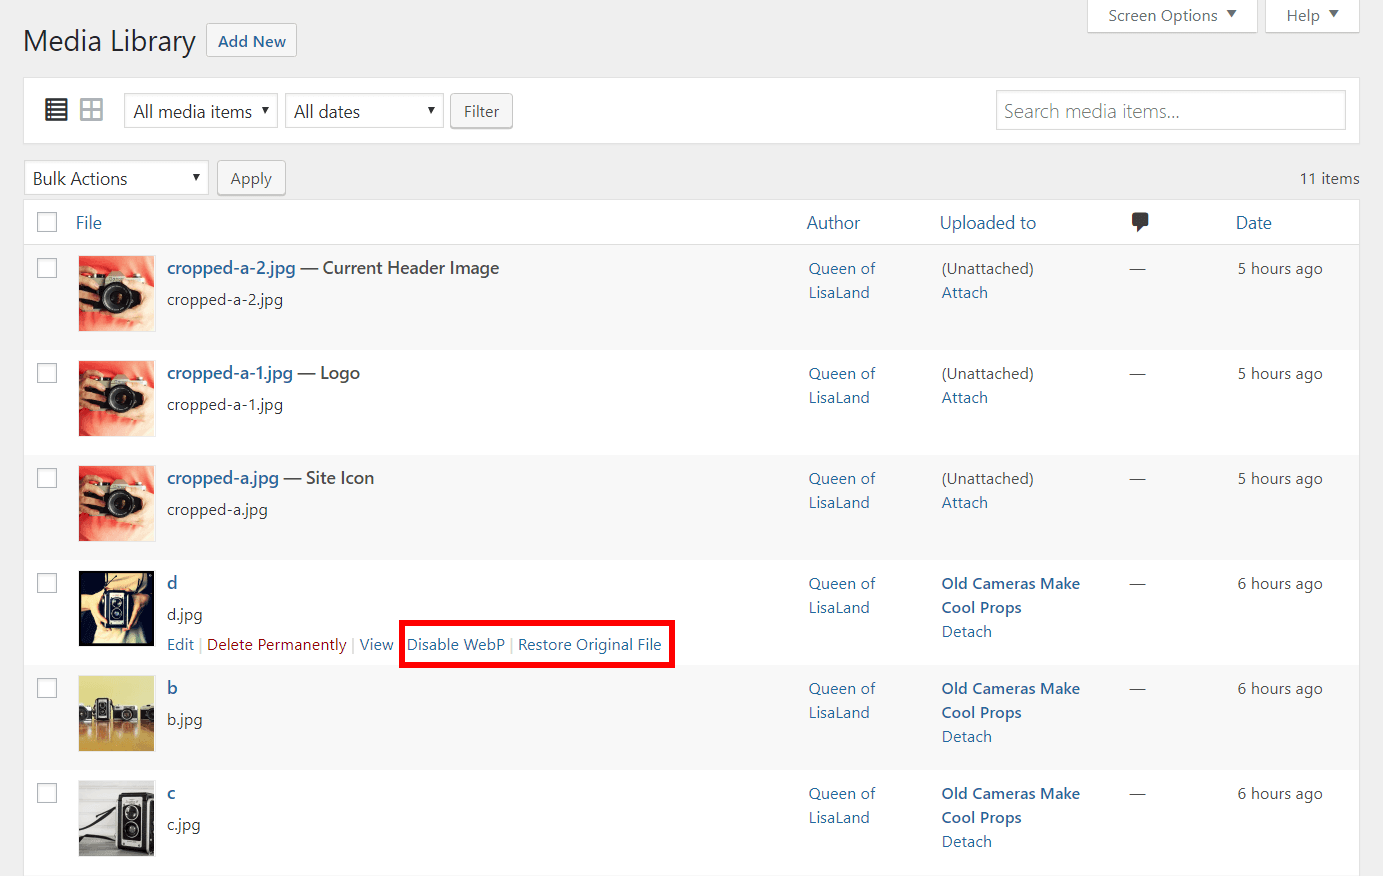Screen dimensions: 1383x876
Task: Open the All media items dropdown
Action: (201, 111)
